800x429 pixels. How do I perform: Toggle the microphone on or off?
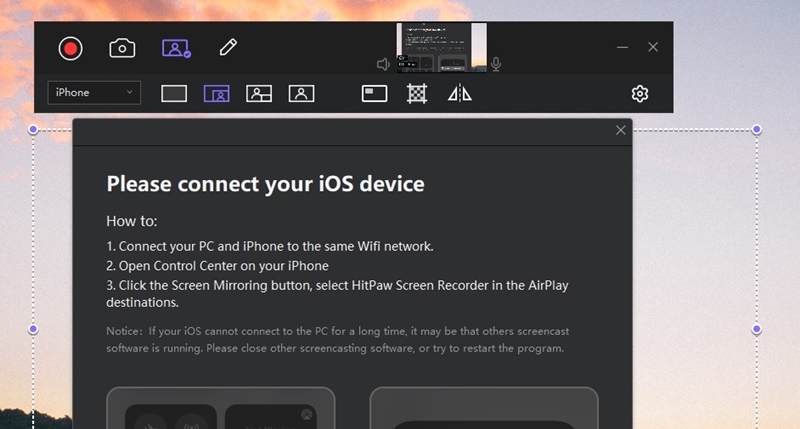[x=496, y=65]
